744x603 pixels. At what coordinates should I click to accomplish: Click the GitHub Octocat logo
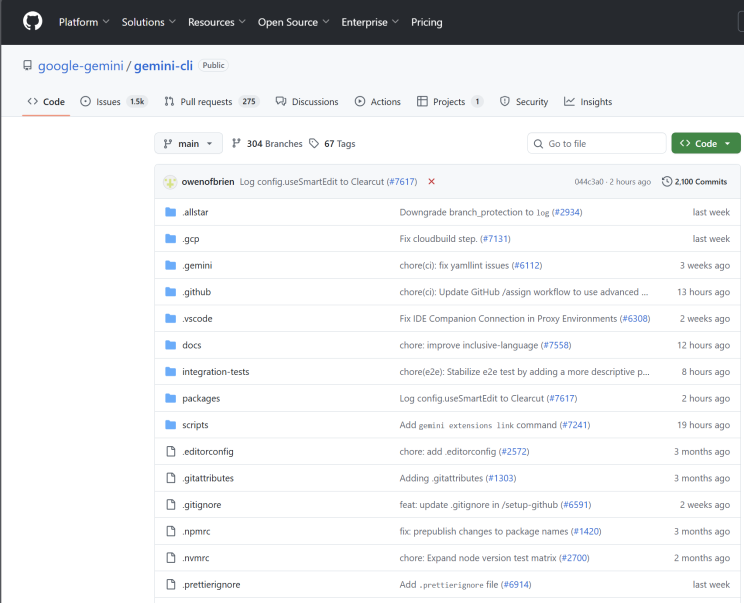pyautogui.click(x=32, y=22)
